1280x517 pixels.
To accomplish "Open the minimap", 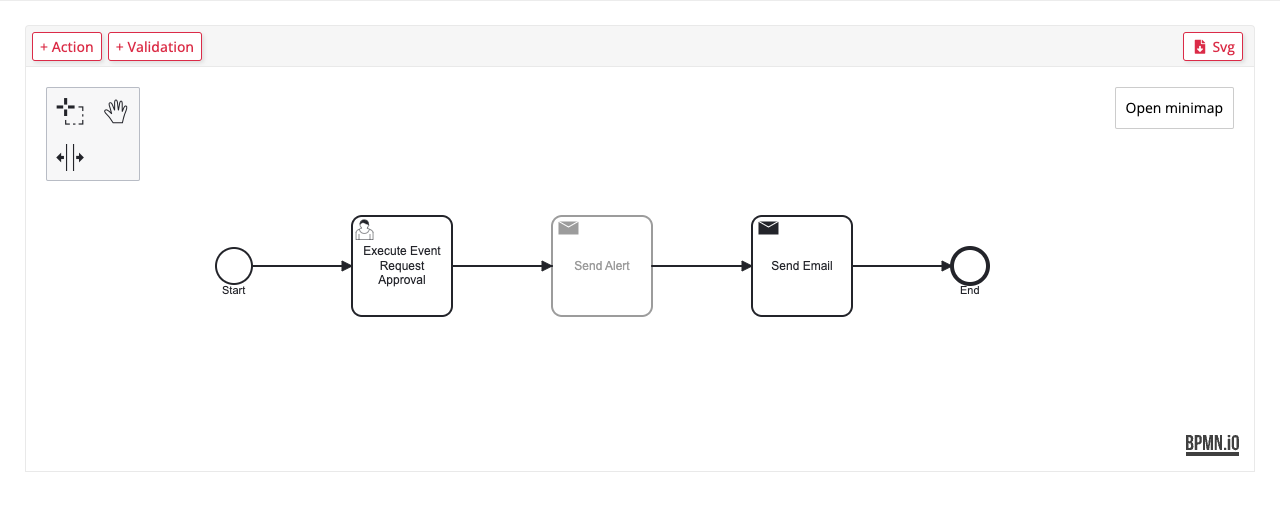I will (1174, 108).
